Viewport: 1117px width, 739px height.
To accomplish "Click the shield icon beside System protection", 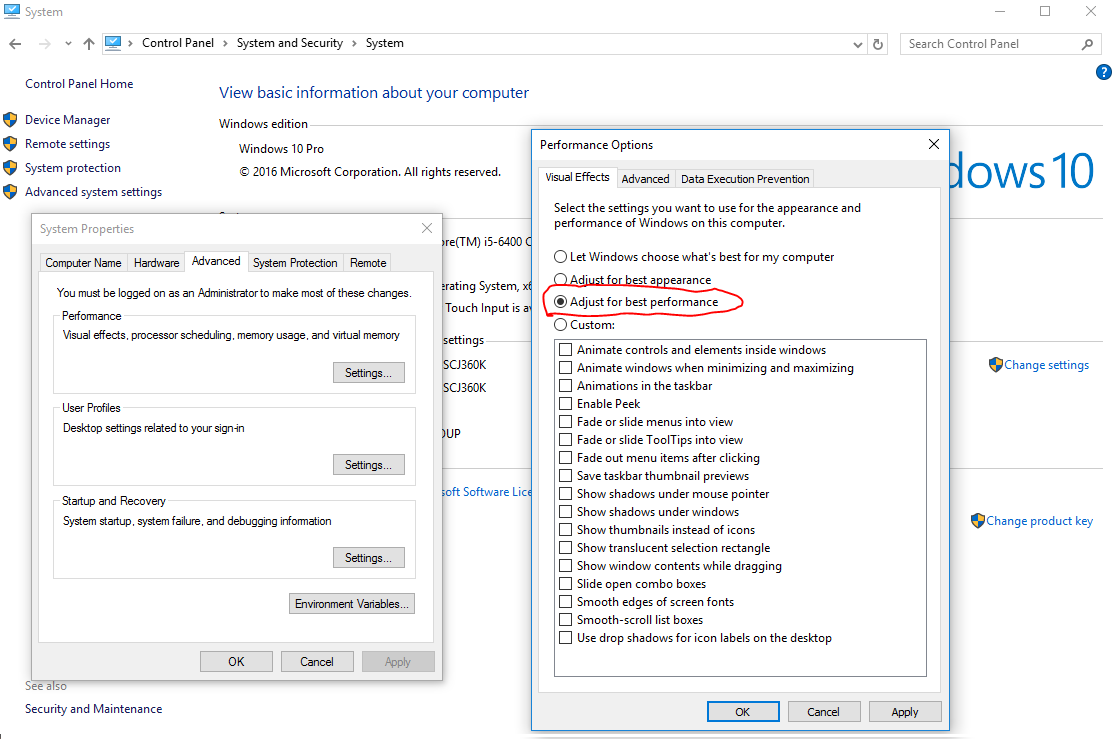I will pyautogui.click(x=10, y=168).
